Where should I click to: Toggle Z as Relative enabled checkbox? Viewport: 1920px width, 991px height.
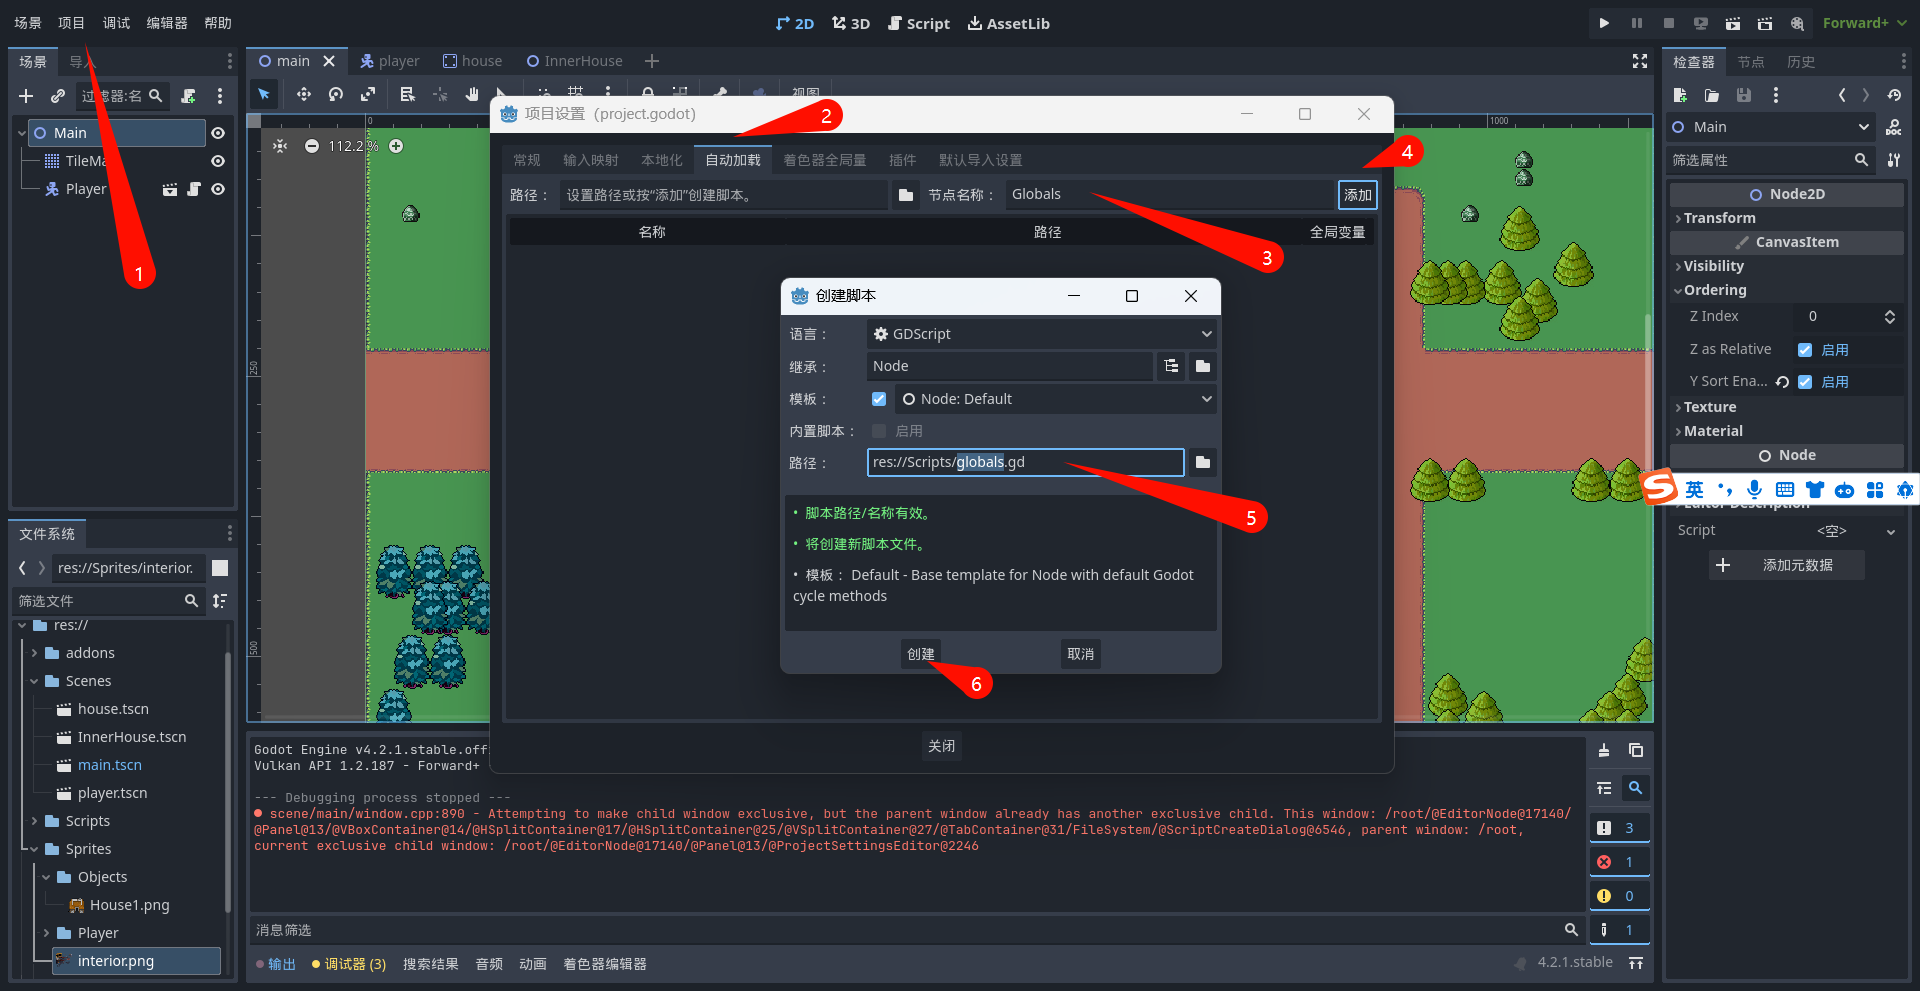[x=1805, y=350]
